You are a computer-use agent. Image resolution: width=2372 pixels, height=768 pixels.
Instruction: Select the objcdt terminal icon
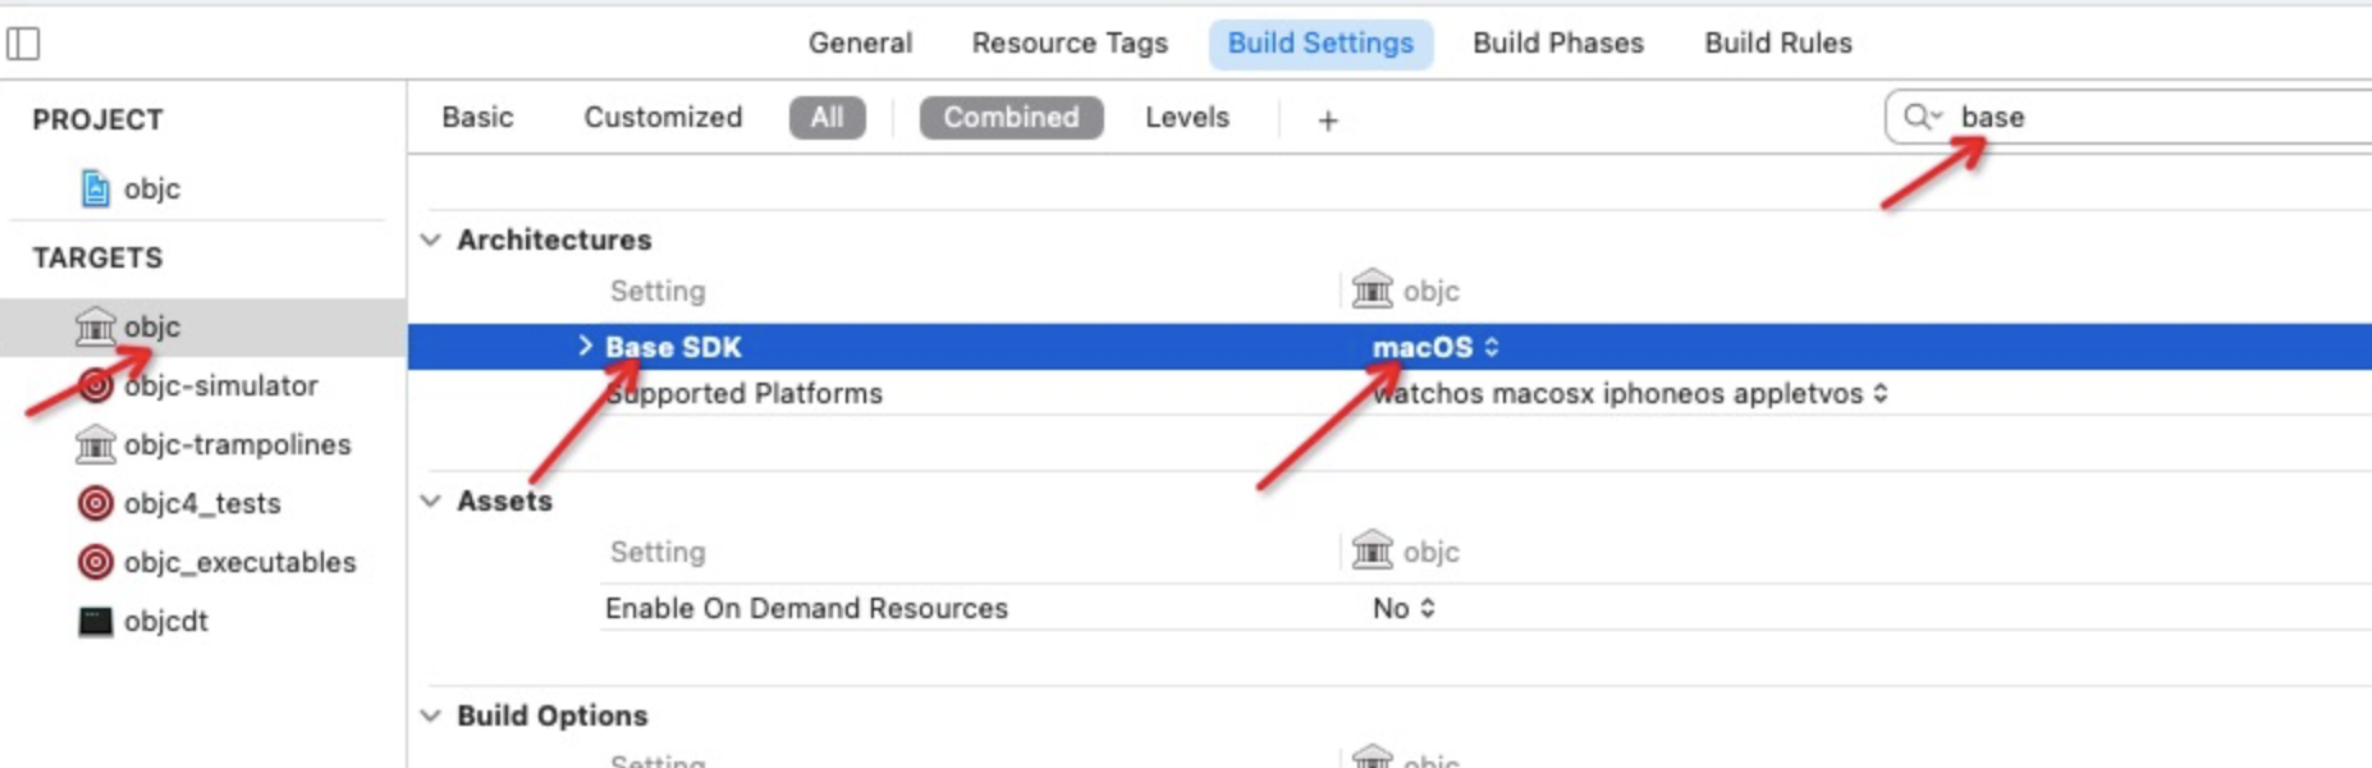(95, 621)
